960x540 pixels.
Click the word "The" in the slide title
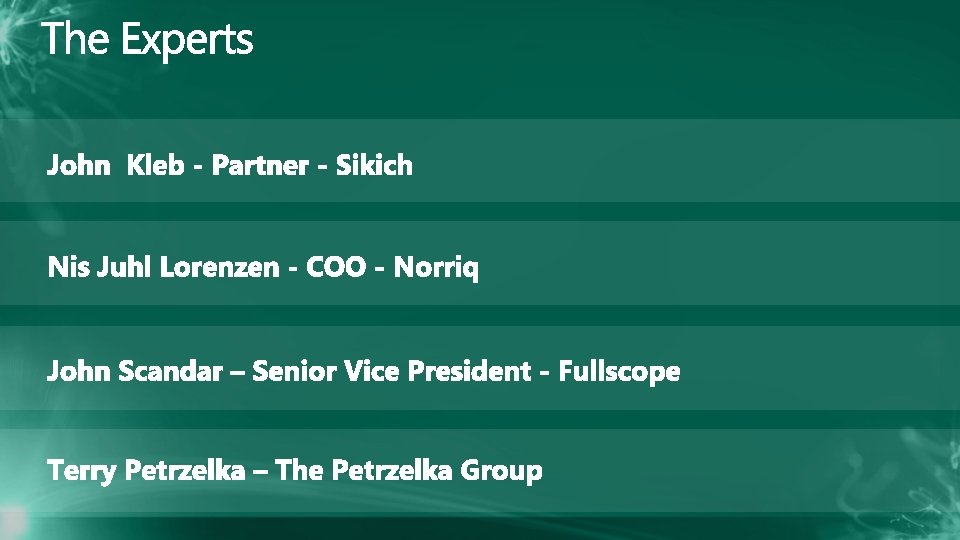click(x=78, y=41)
